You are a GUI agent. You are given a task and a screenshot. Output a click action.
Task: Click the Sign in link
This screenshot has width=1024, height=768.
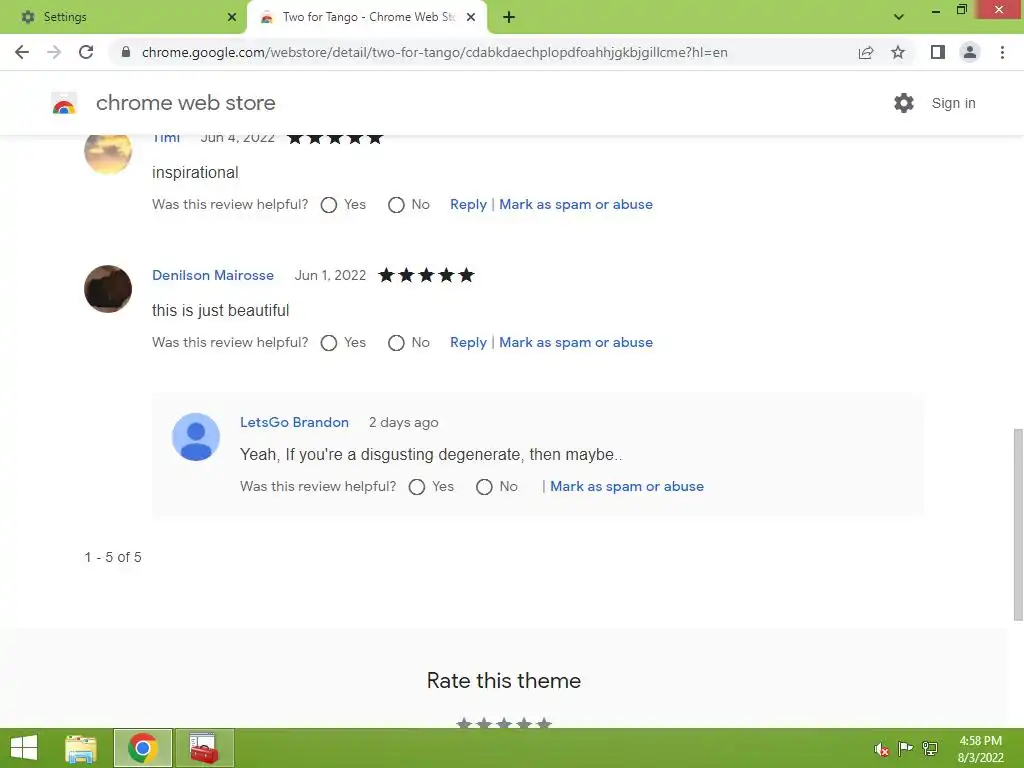pos(953,103)
